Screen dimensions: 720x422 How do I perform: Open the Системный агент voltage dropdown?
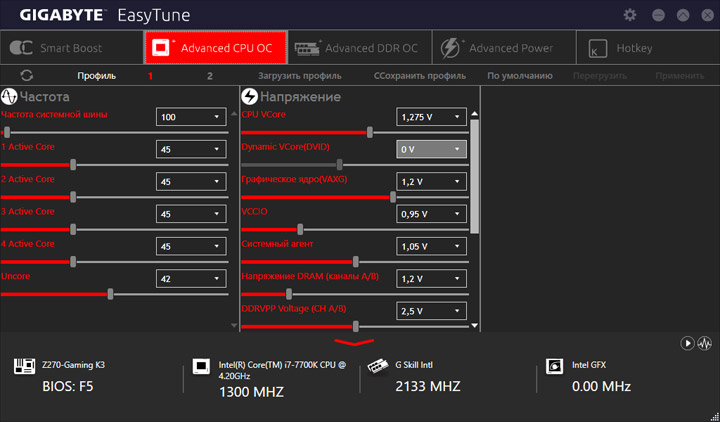431,246
